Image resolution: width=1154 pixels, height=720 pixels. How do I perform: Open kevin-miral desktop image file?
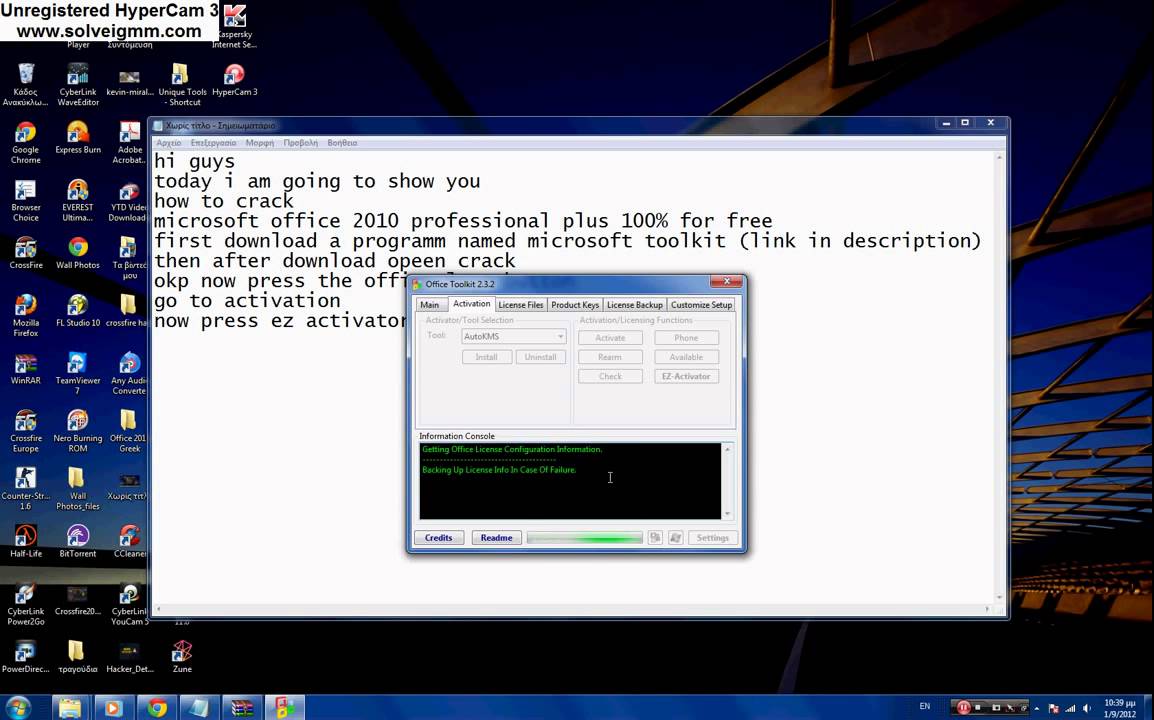pos(130,84)
